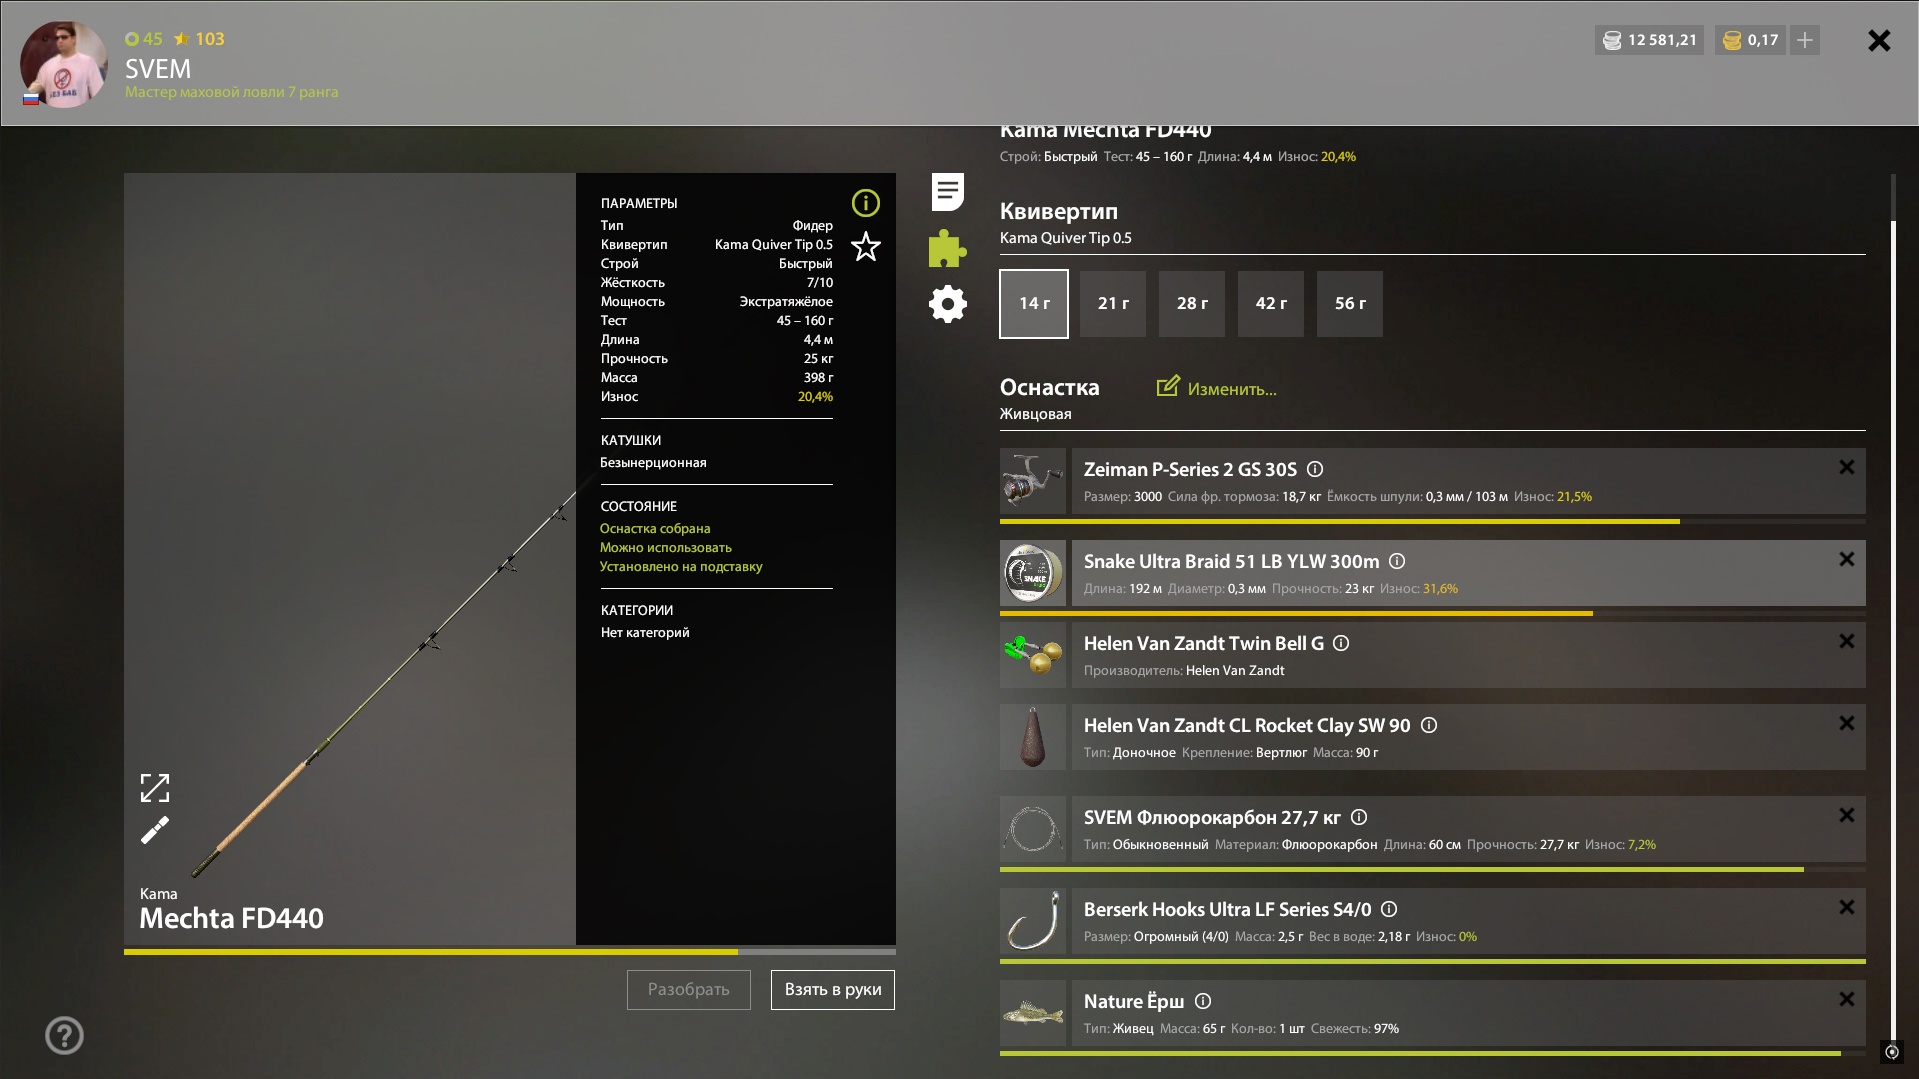
Task: Select the 56 г quiver tip
Action: (x=1350, y=304)
